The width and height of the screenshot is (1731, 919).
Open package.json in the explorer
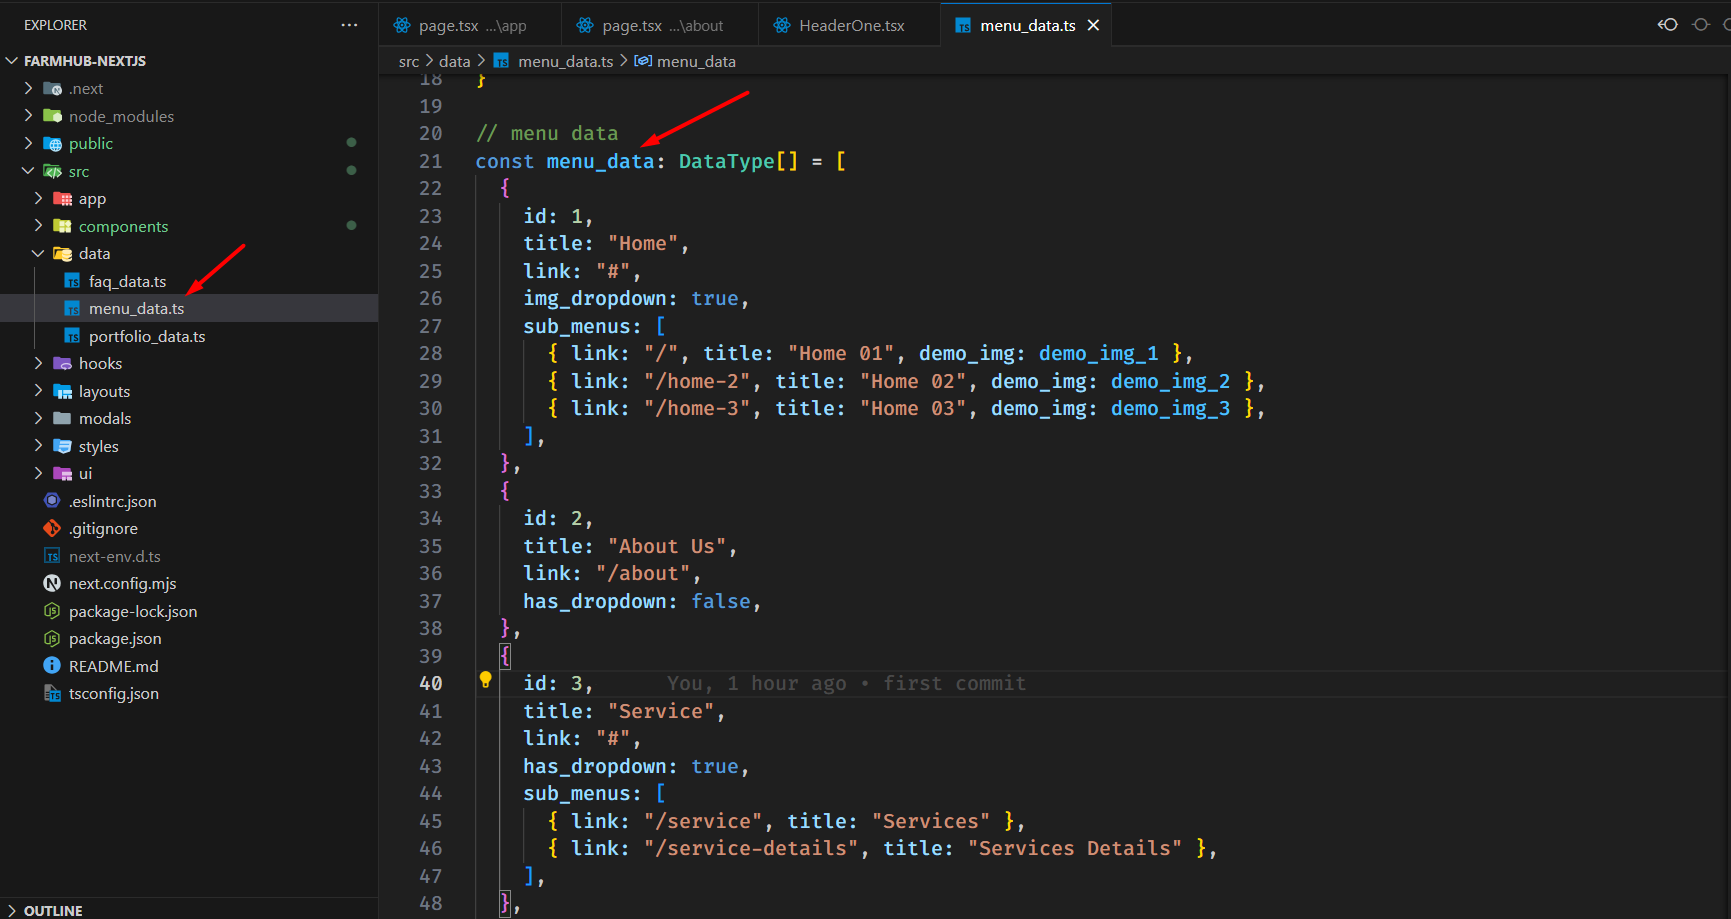tap(114, 639)
